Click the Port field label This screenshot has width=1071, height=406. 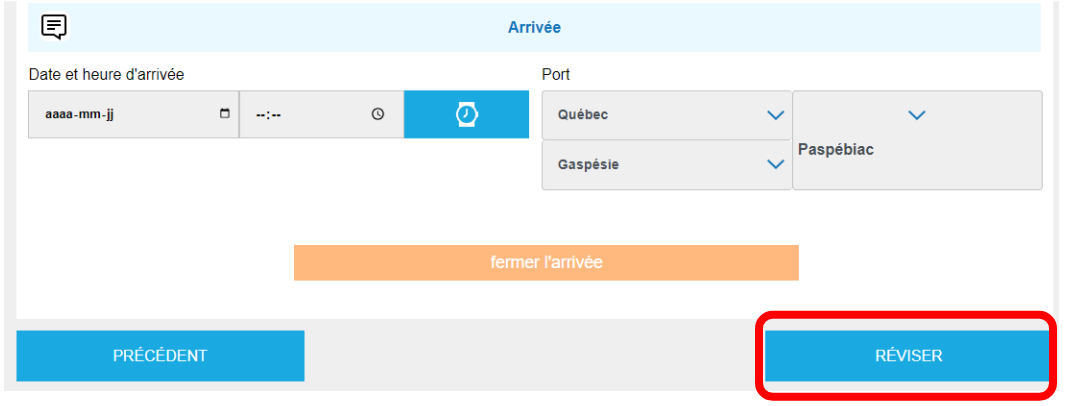click(556, 74)
